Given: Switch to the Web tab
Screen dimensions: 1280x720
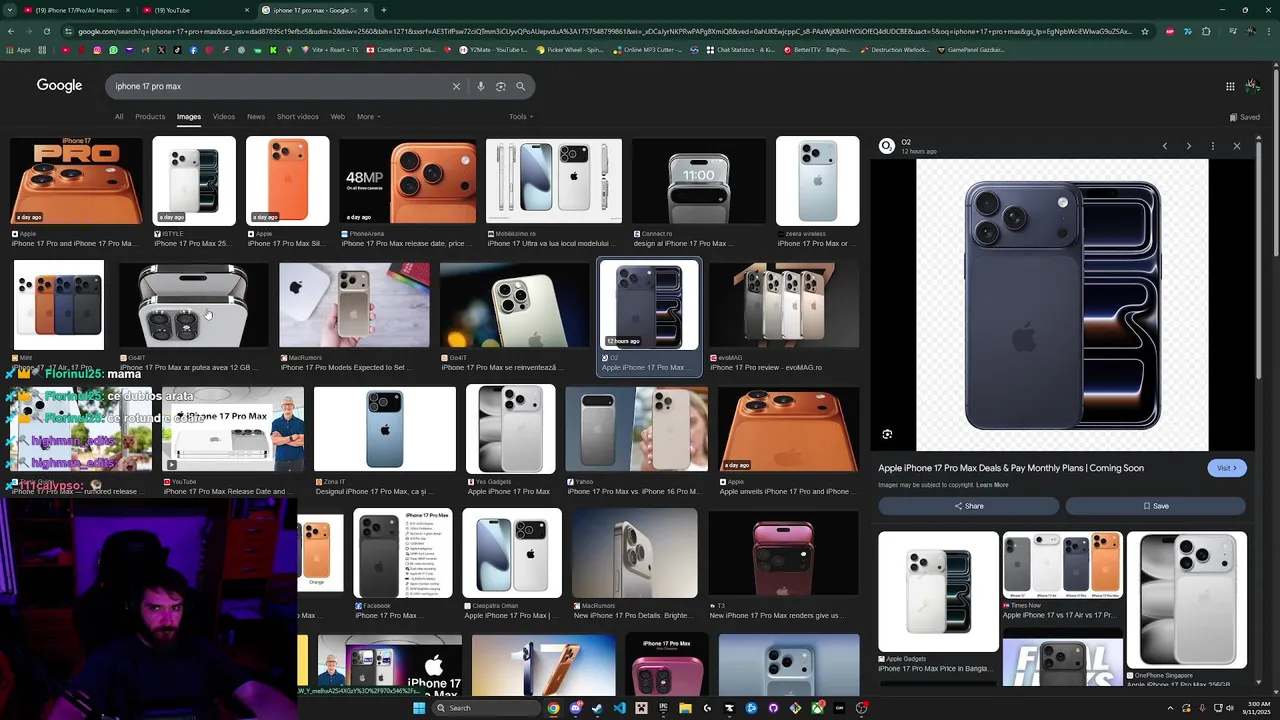Looking at the screenshot, I should (x=338, y=117).
